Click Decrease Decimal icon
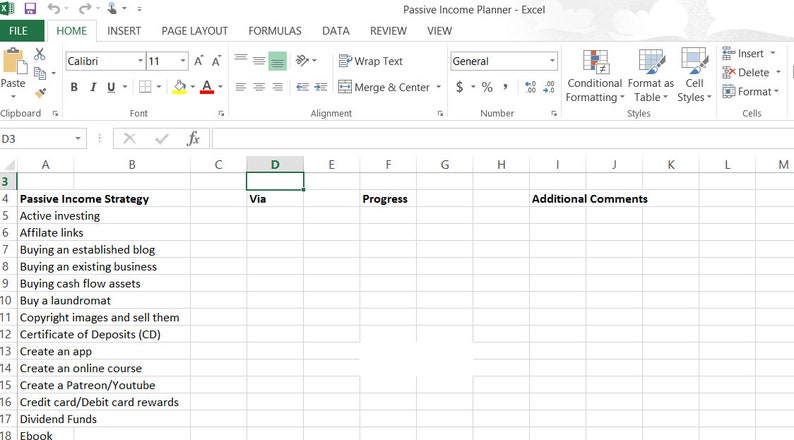This screenshot has width=794, height=440. pyautogui.click(x=549, y=87)
